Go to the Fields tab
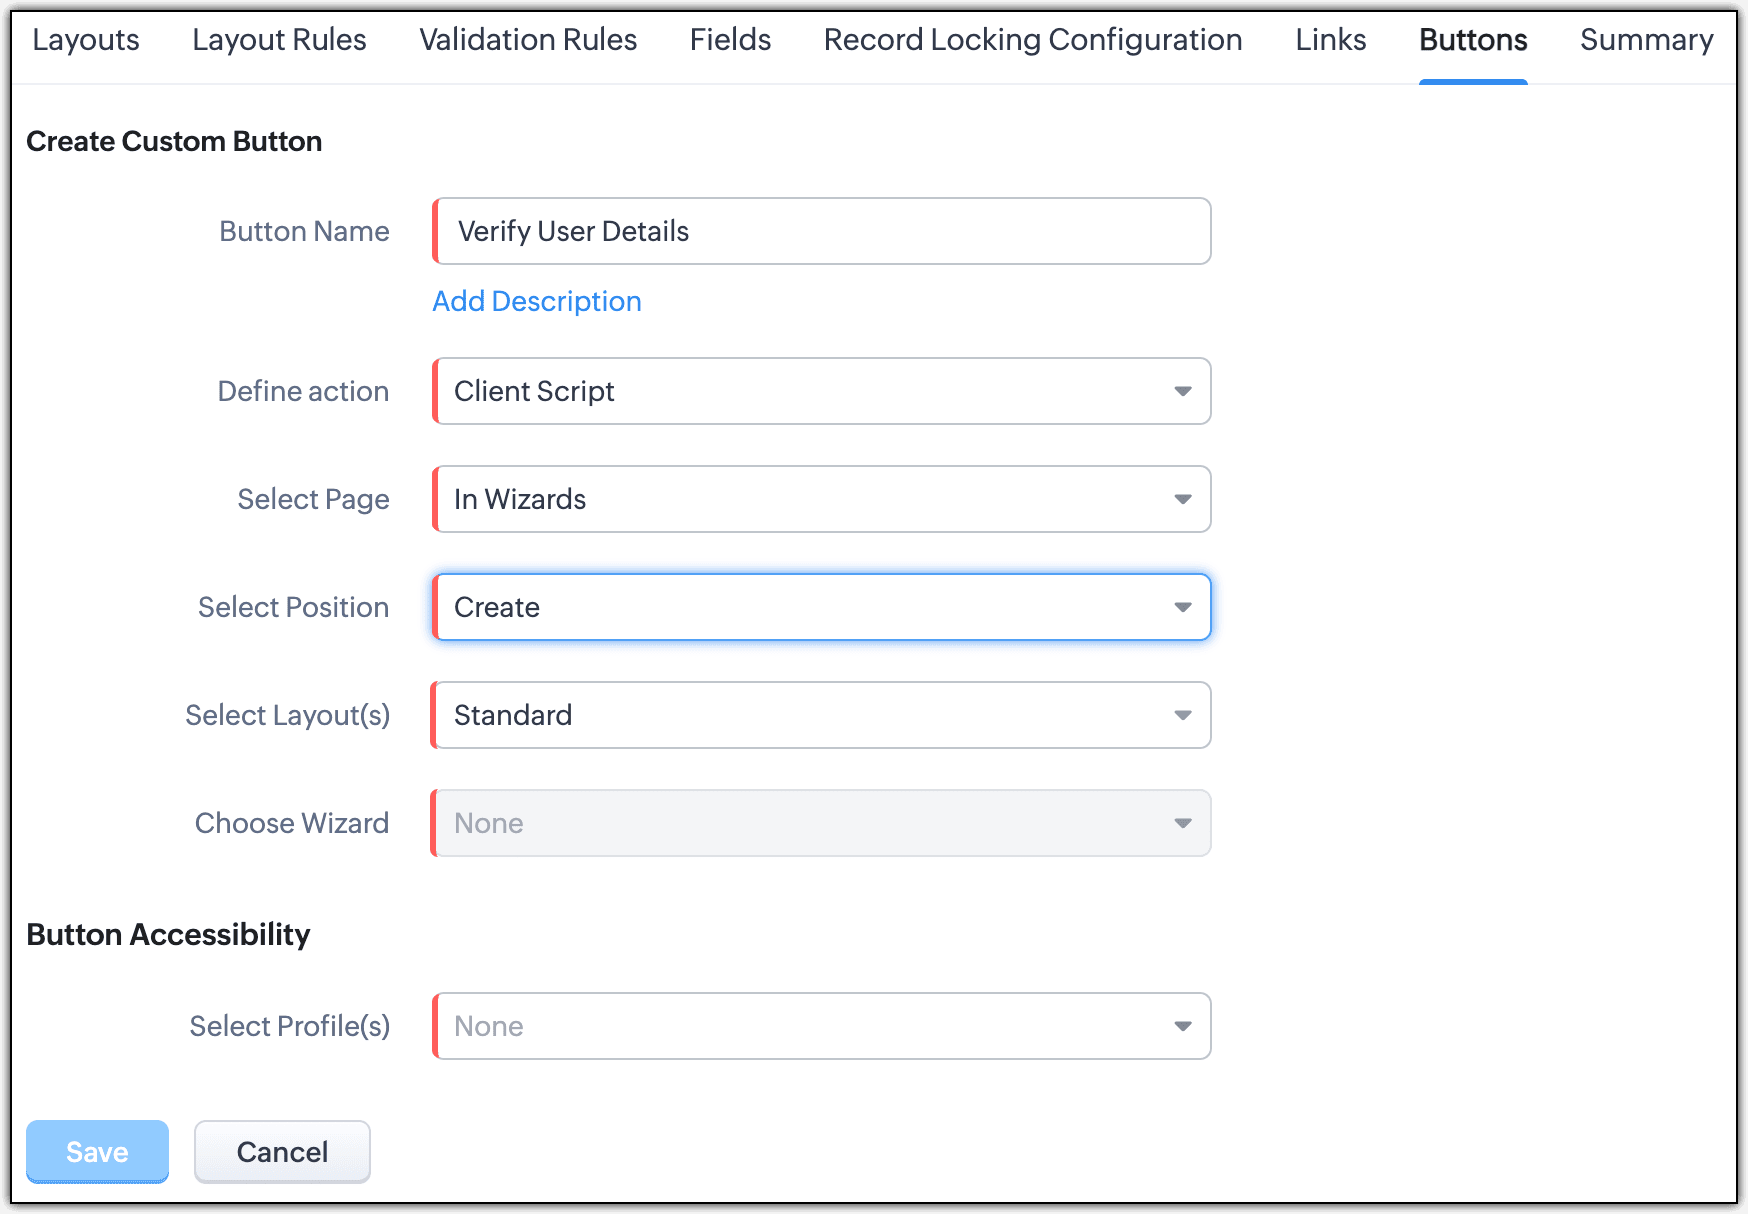This screenshot has height=1214, width=1748. (x=730, y=40)
